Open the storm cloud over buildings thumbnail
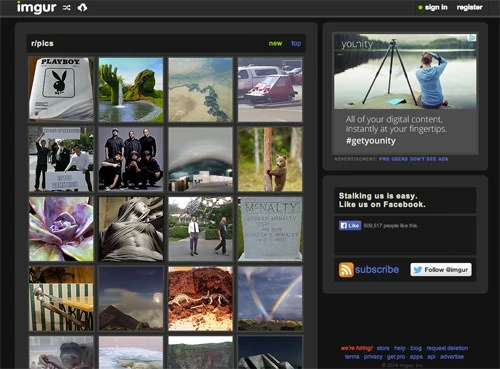 [200, 159]
